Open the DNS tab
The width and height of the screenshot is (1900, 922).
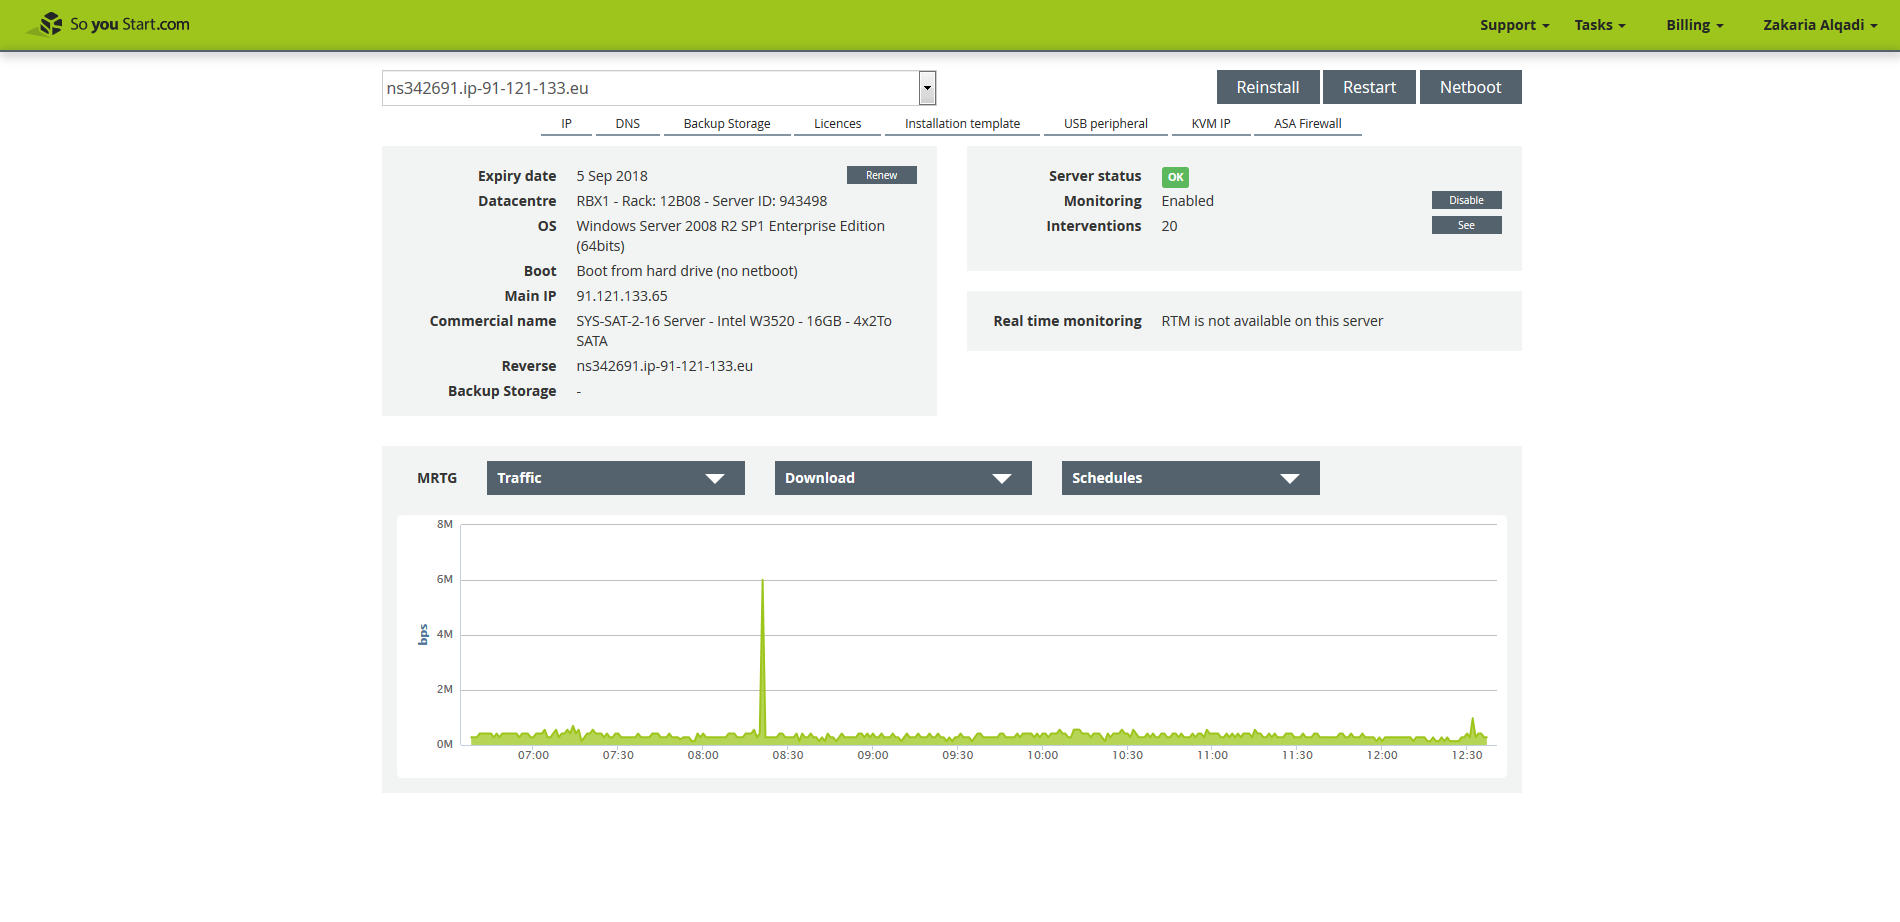point(627,124)
